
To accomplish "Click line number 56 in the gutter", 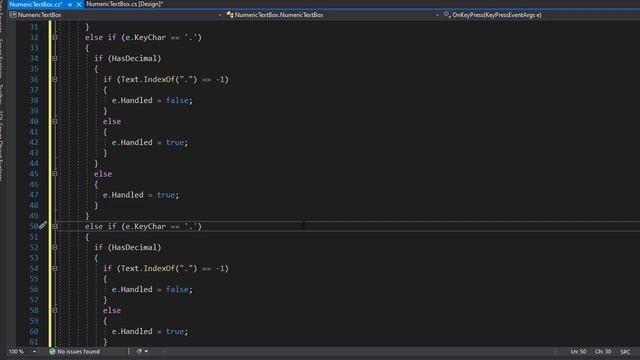I will (x=33, y=289).
